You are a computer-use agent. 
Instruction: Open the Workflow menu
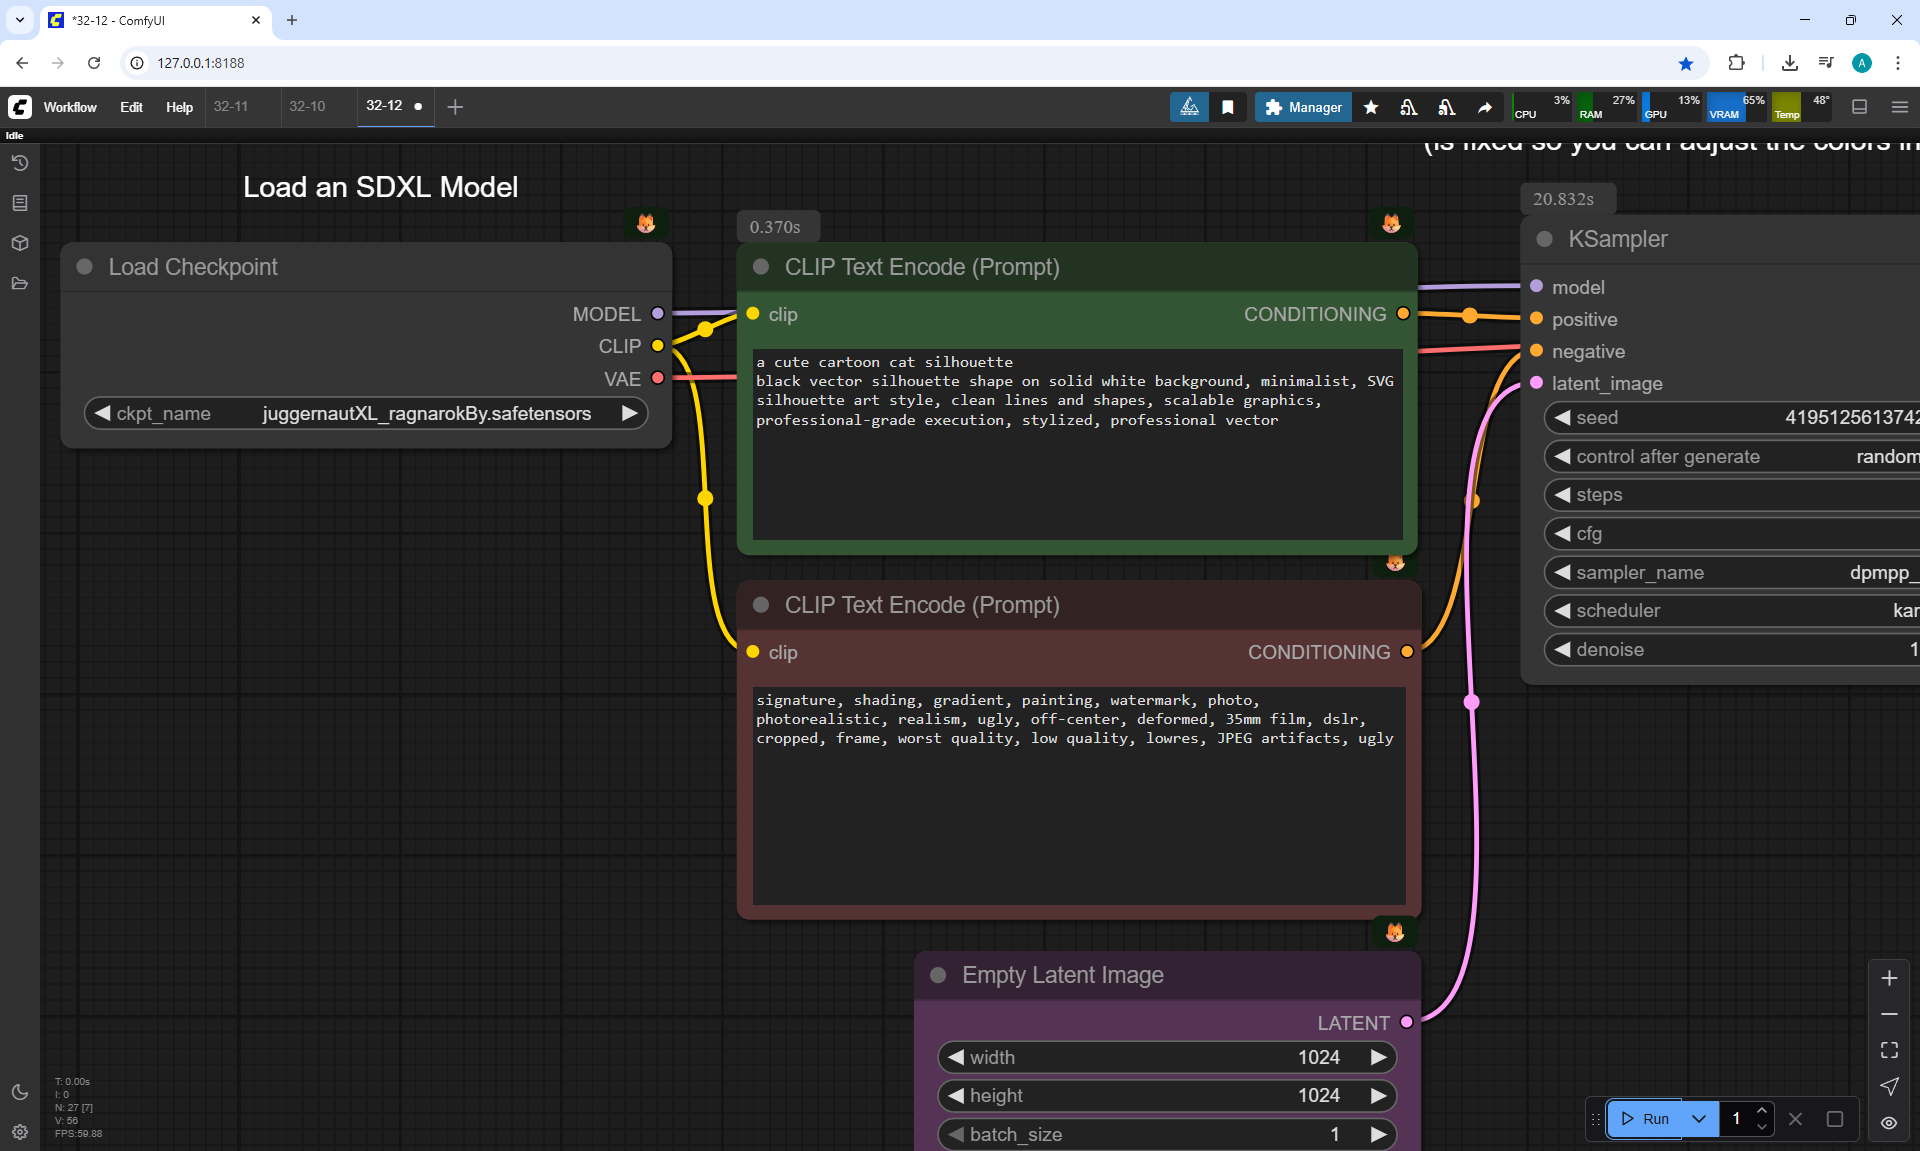70,107
